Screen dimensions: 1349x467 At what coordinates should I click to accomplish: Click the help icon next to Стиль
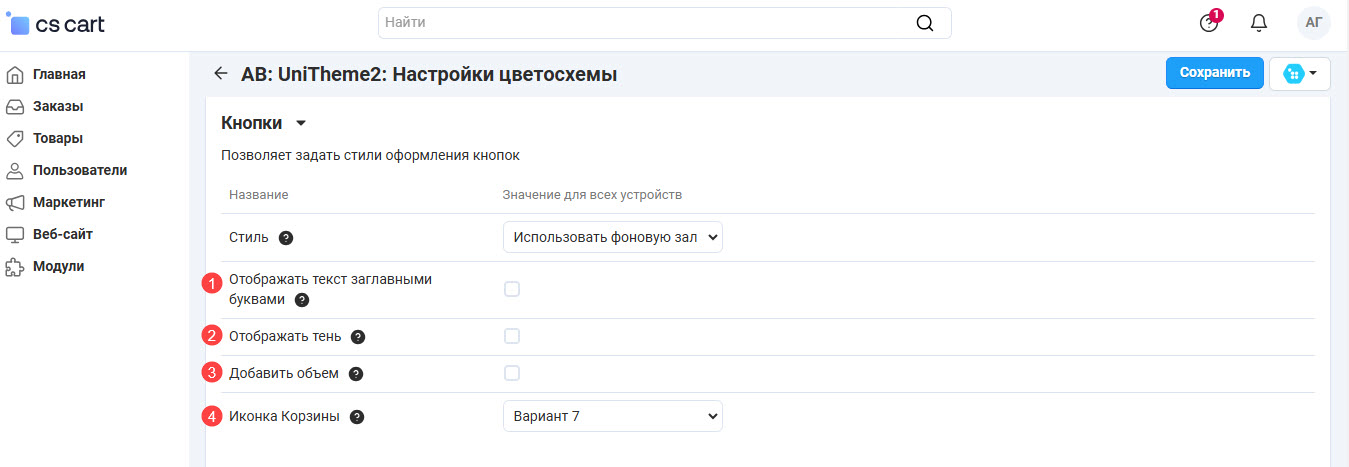pos(286,238)
